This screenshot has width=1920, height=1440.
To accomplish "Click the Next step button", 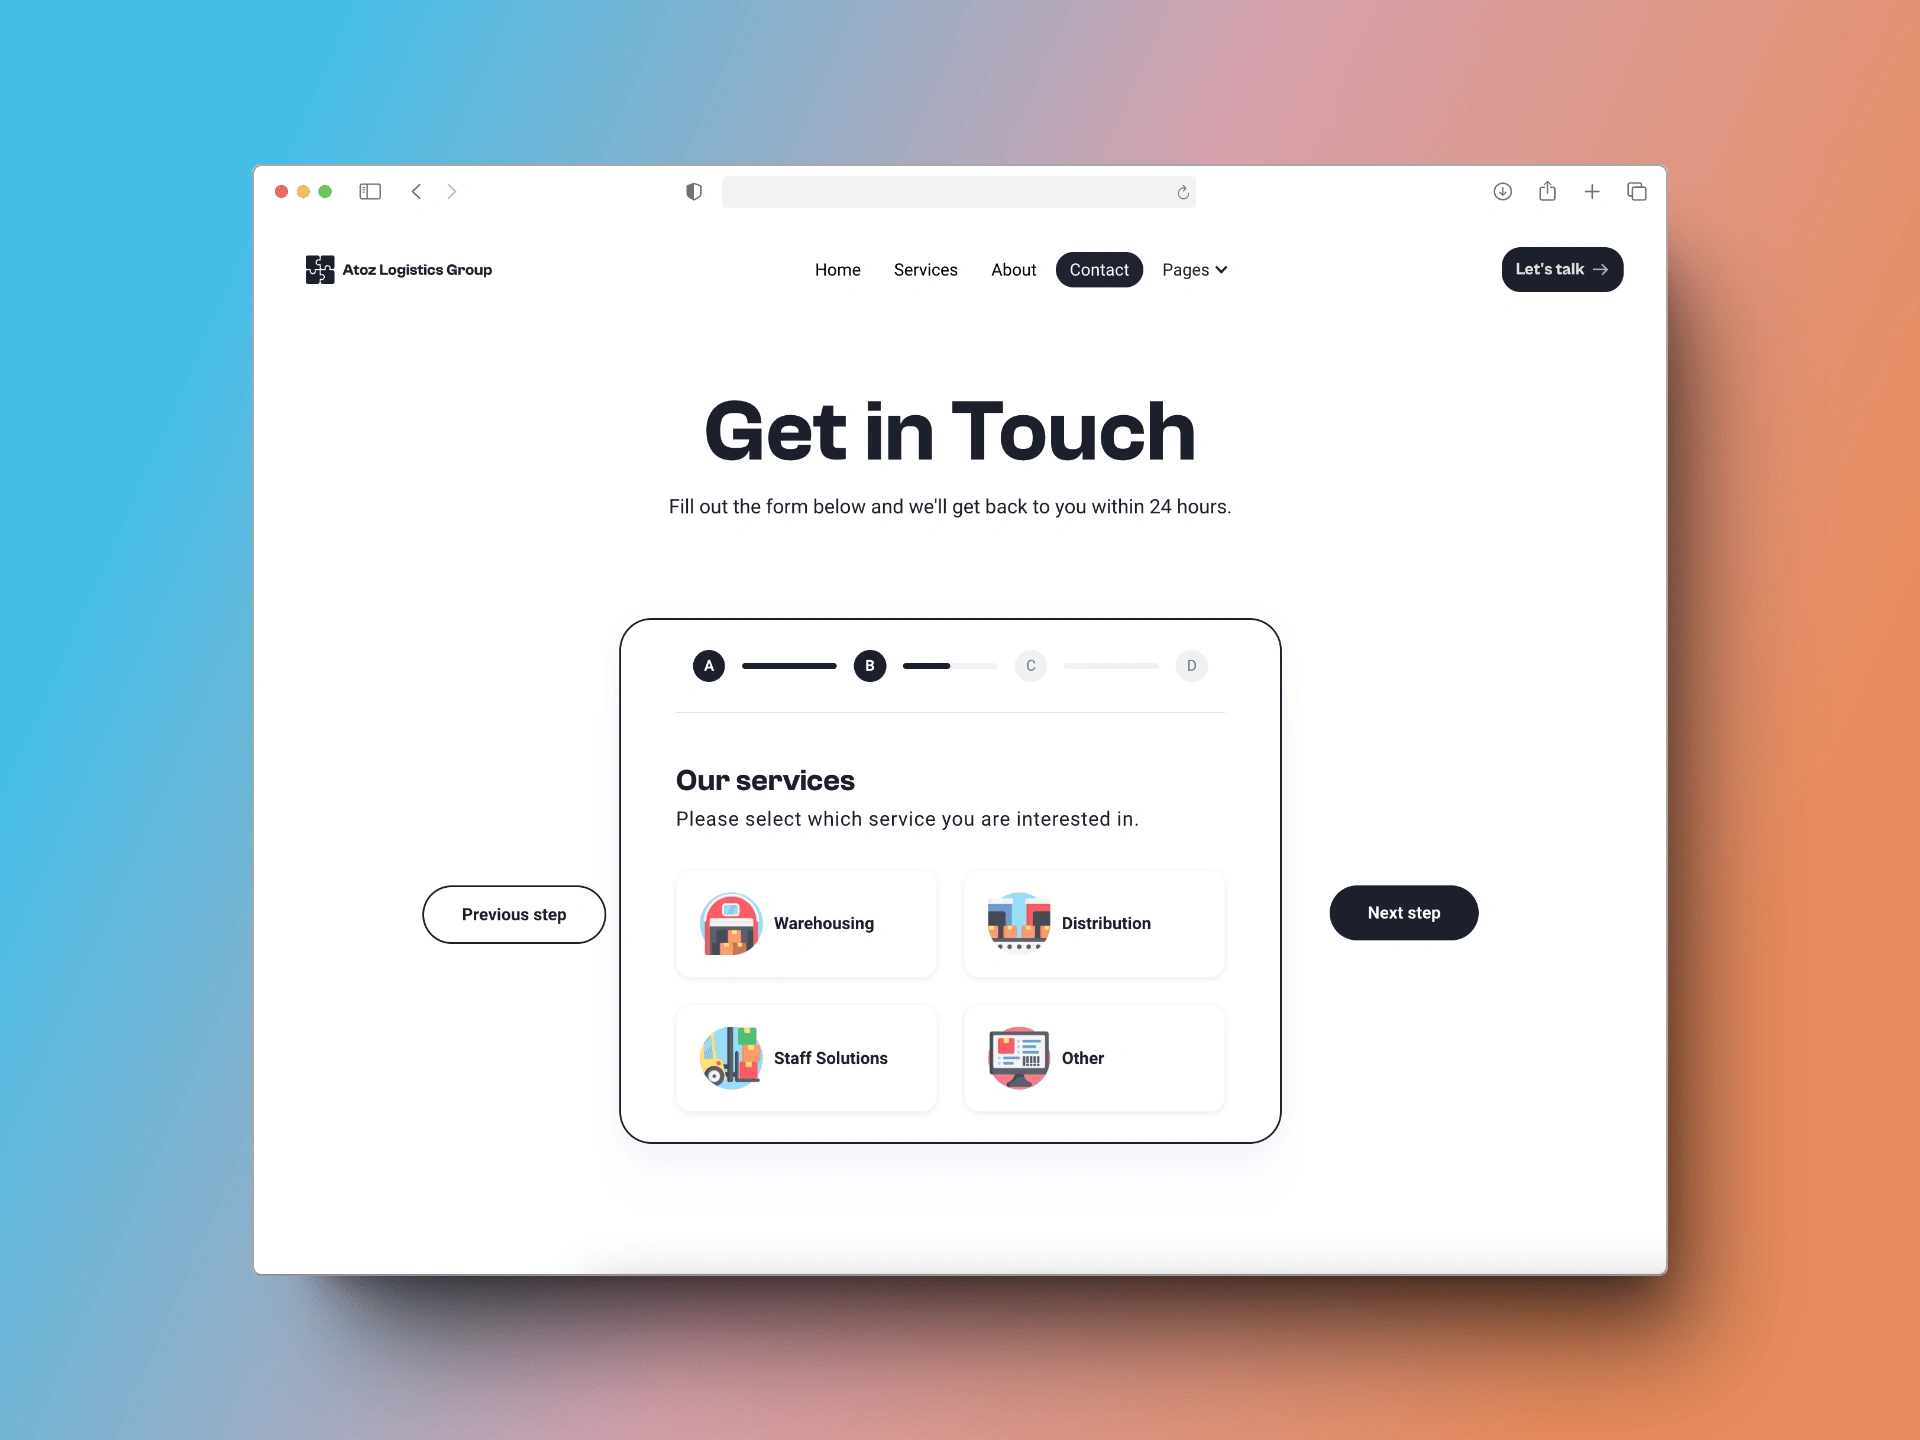I will 1403,914.
